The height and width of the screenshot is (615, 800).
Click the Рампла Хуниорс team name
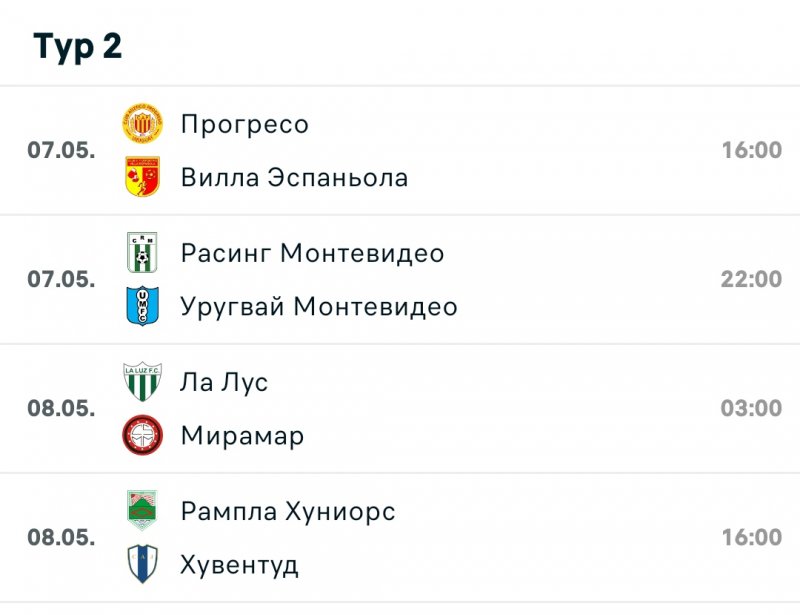[x=288, y=511]
